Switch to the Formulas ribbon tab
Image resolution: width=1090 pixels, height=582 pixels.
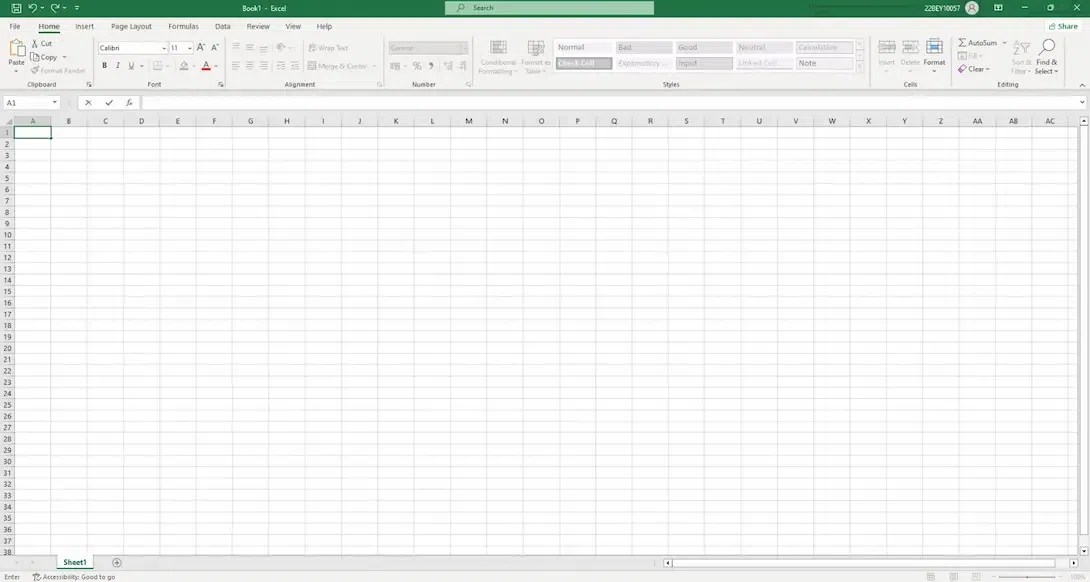(x=183, y=26)
